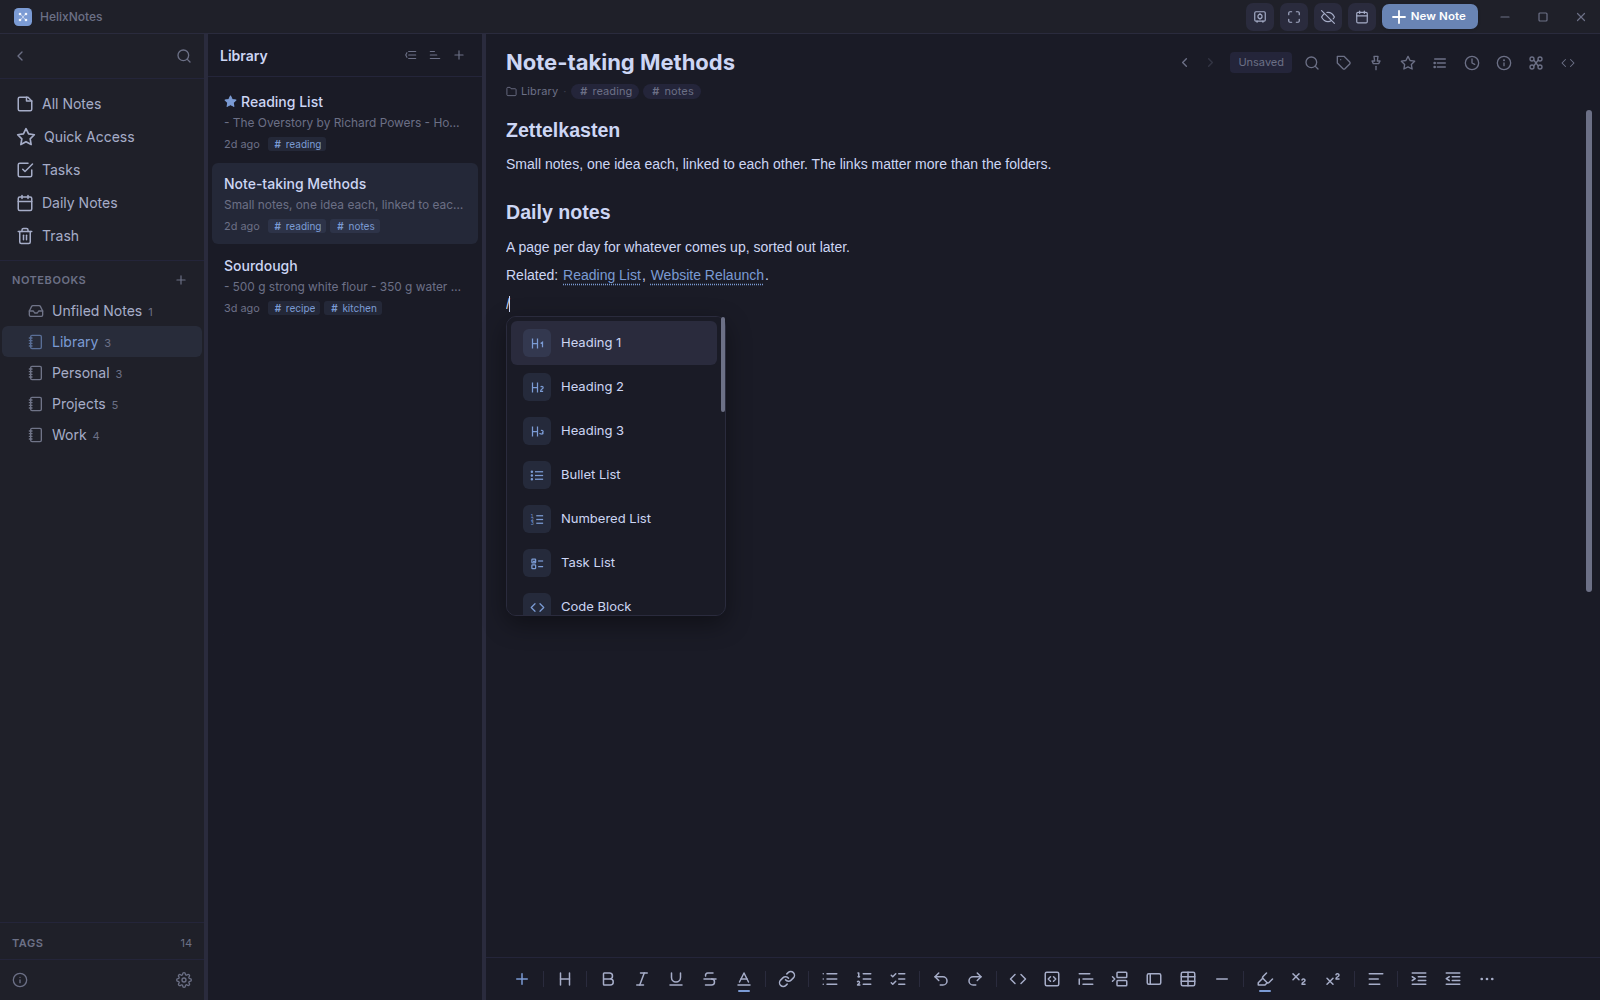Increase indent in the bottom toolbar
The width and height of the screenshot is (1600, 1000).
tap(1419, 979)
